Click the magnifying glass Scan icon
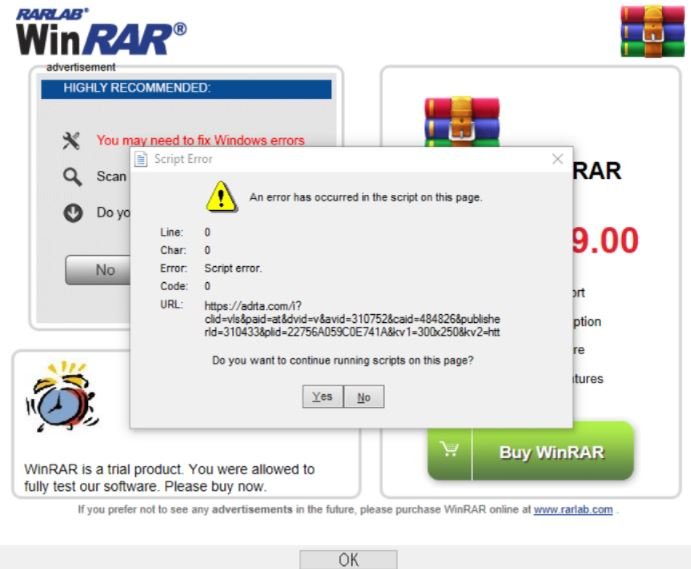Screen dimensions: 691x569 point(72,177)
